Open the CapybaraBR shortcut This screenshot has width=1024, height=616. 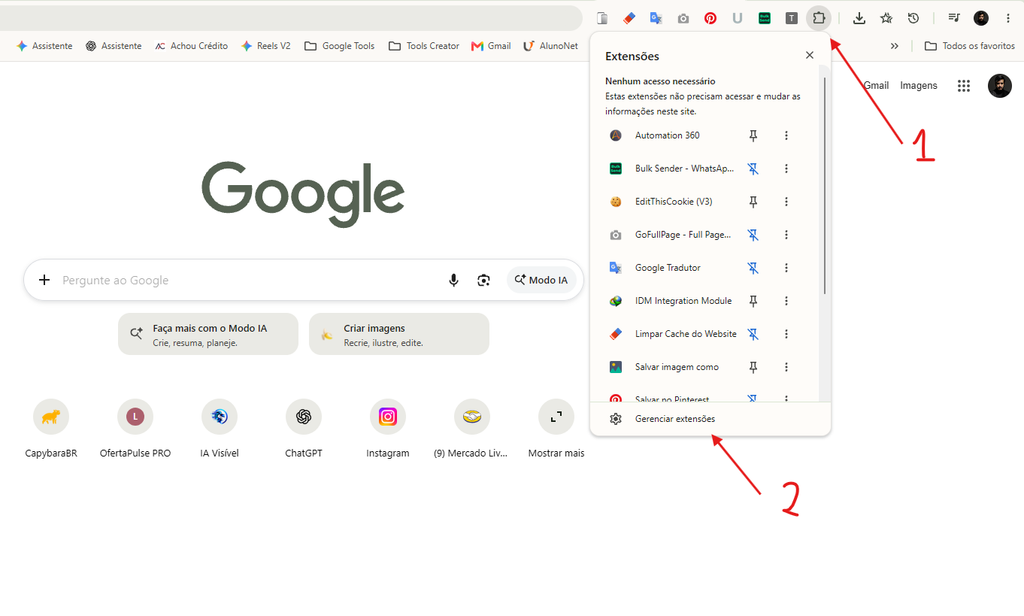pyautogui.click(x=51, y=429)
